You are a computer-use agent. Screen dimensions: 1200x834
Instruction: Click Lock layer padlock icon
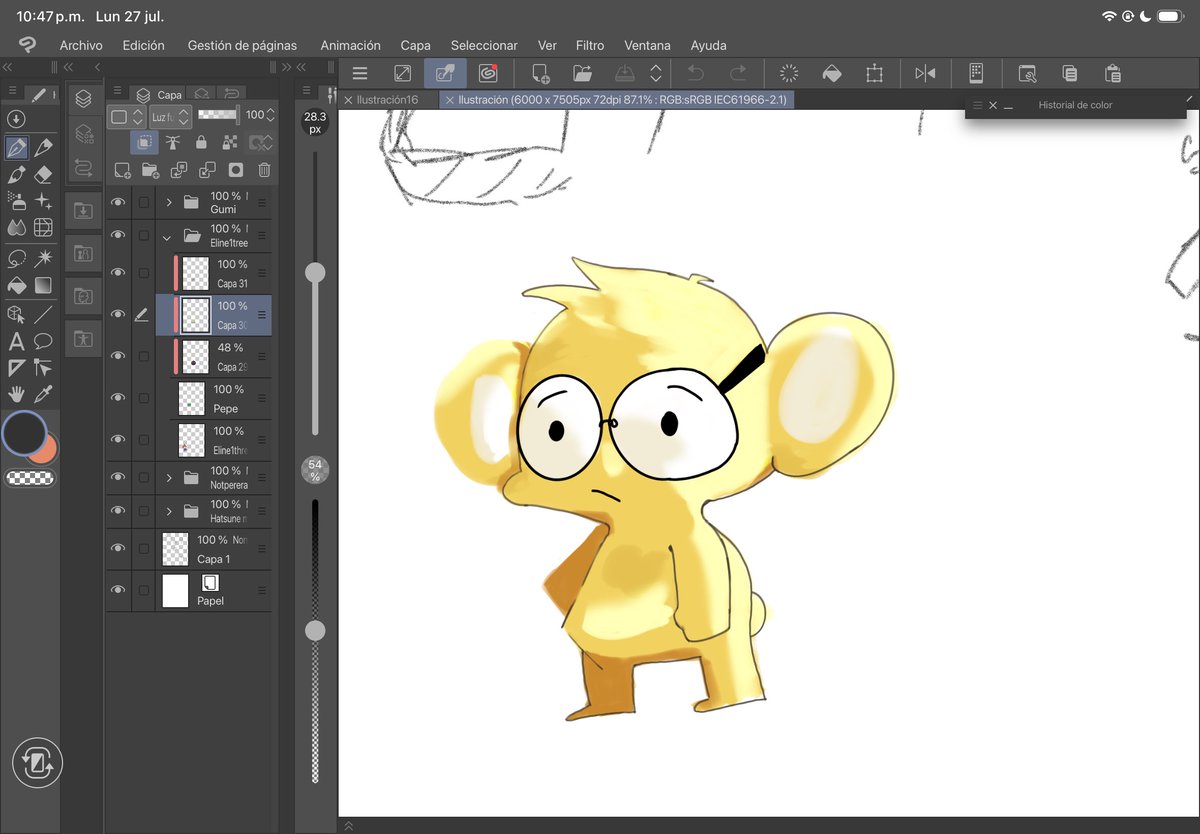(201, 143)
